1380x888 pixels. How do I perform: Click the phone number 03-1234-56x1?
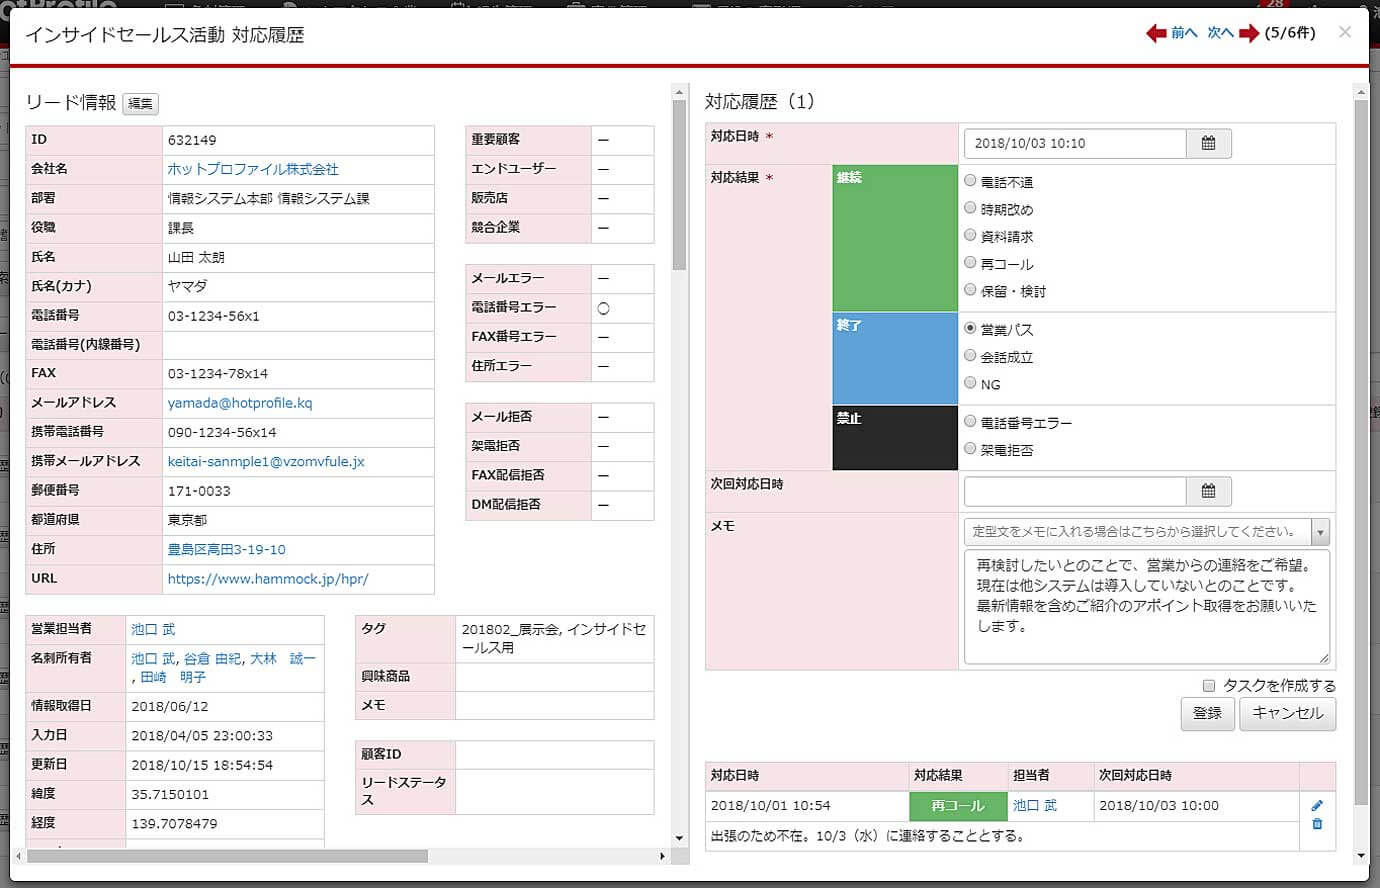click(214, 316)
